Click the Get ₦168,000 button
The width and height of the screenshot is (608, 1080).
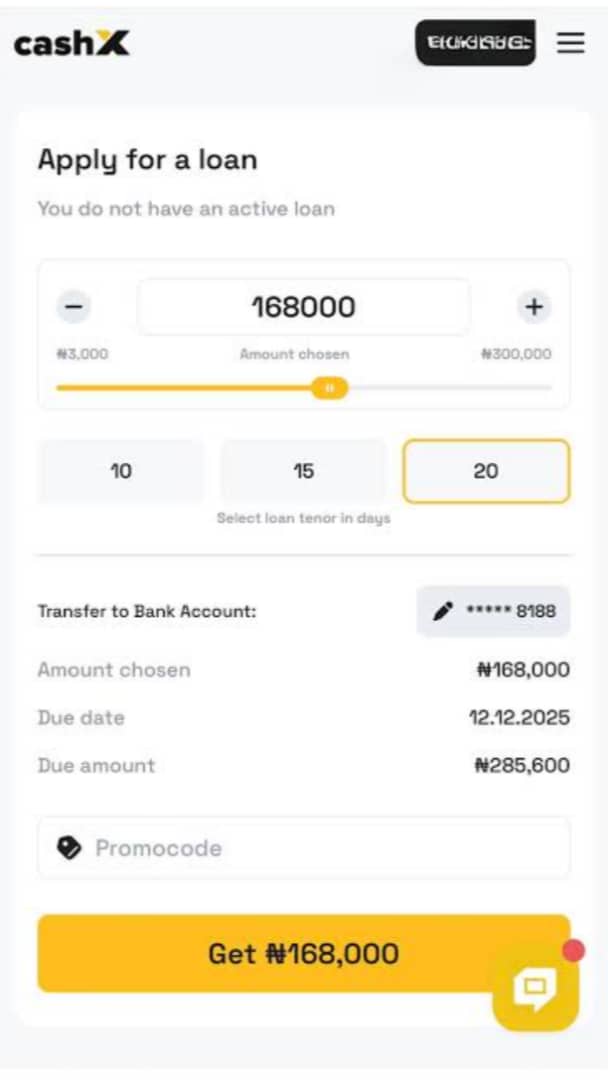pyautogui.click(x=304, y=954)
